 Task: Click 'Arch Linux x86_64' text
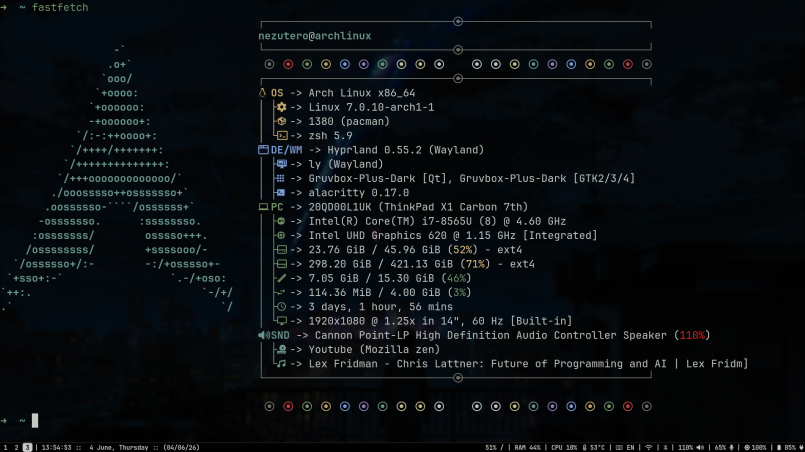(x=362, y=93)
